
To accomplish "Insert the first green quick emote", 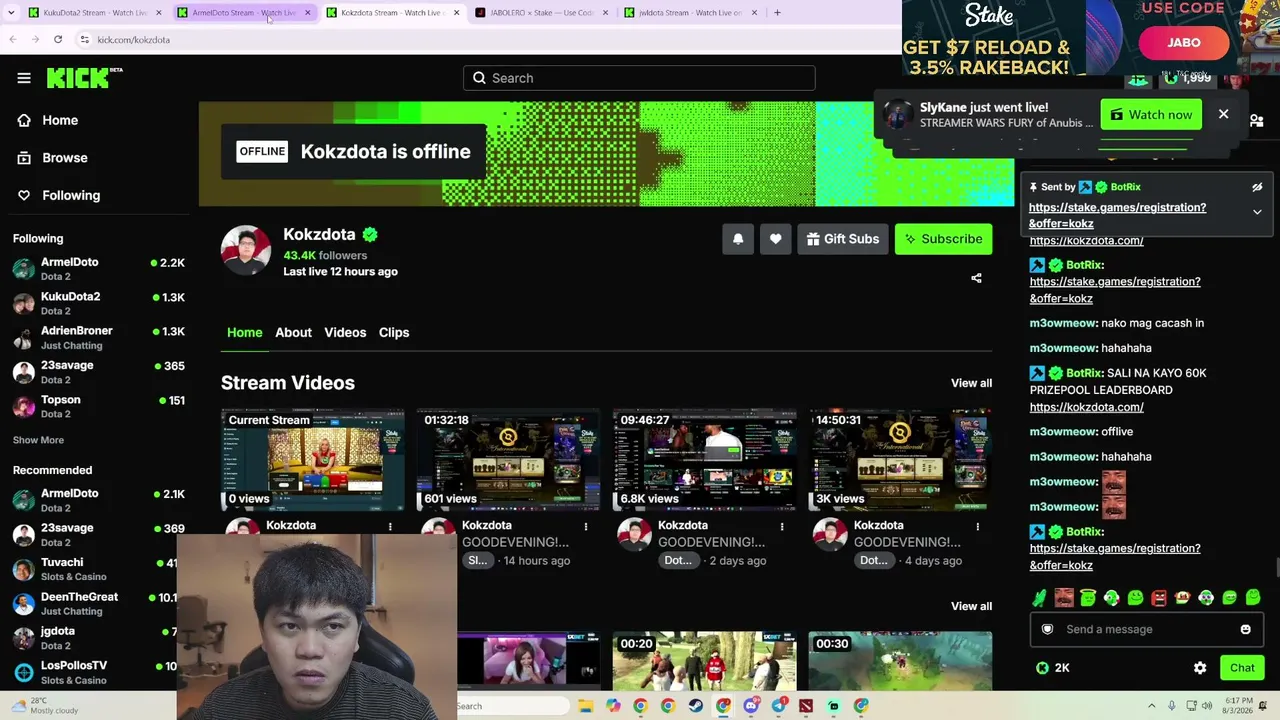I will tap(1040, 598).
